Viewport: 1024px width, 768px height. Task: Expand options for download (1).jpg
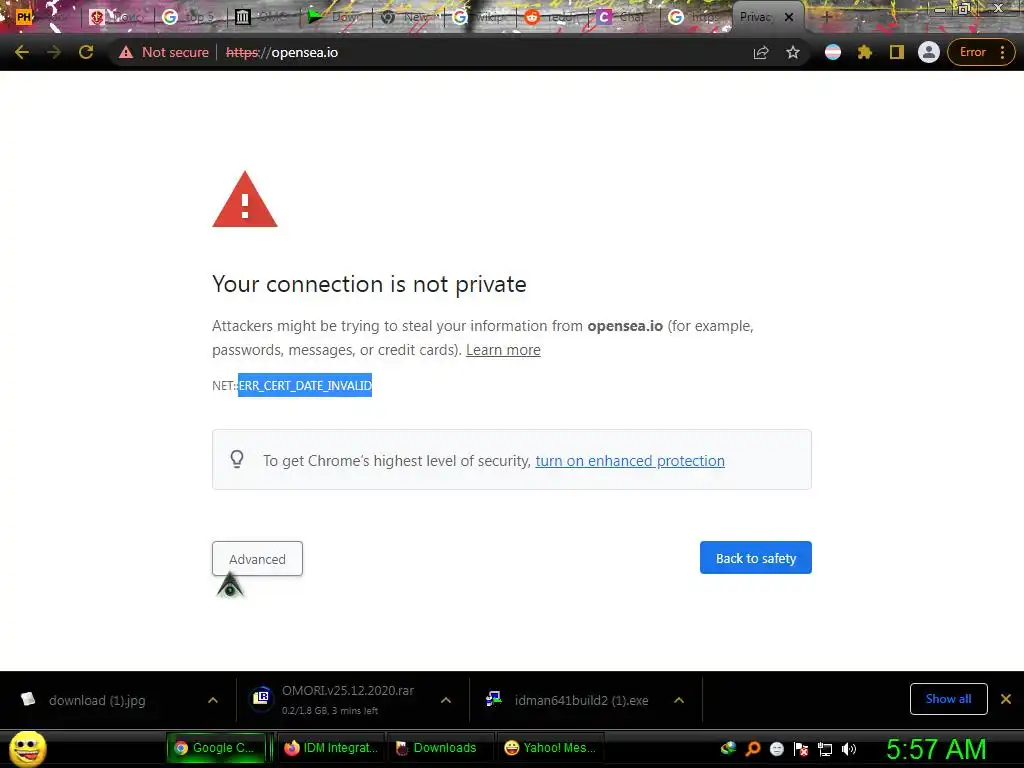213,700
